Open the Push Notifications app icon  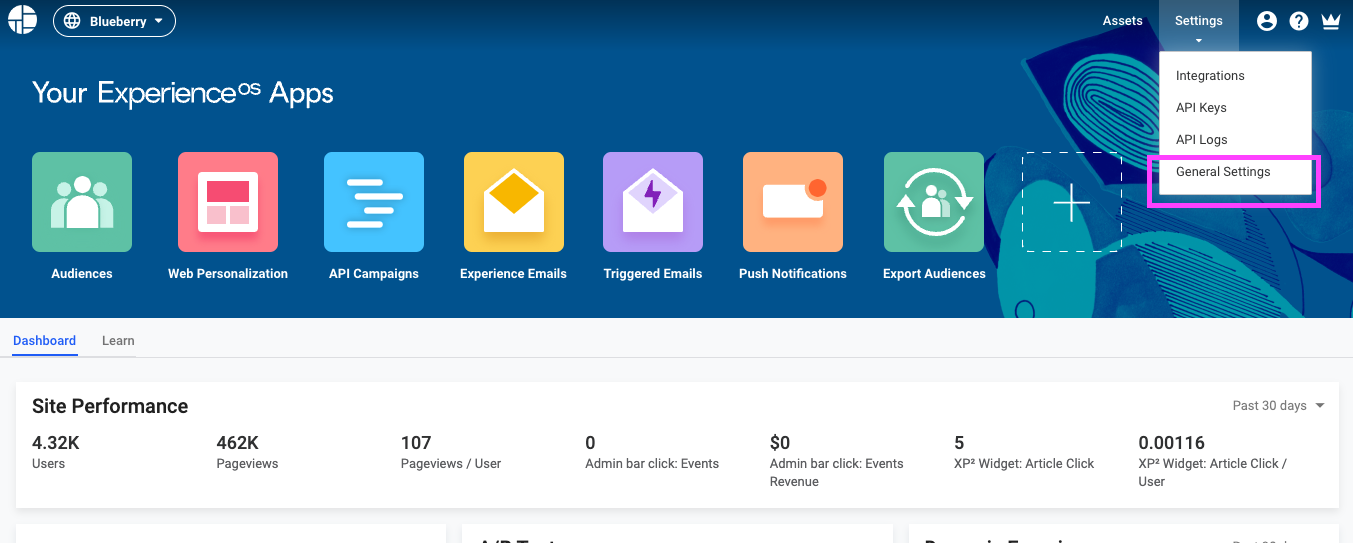[793, 202]
